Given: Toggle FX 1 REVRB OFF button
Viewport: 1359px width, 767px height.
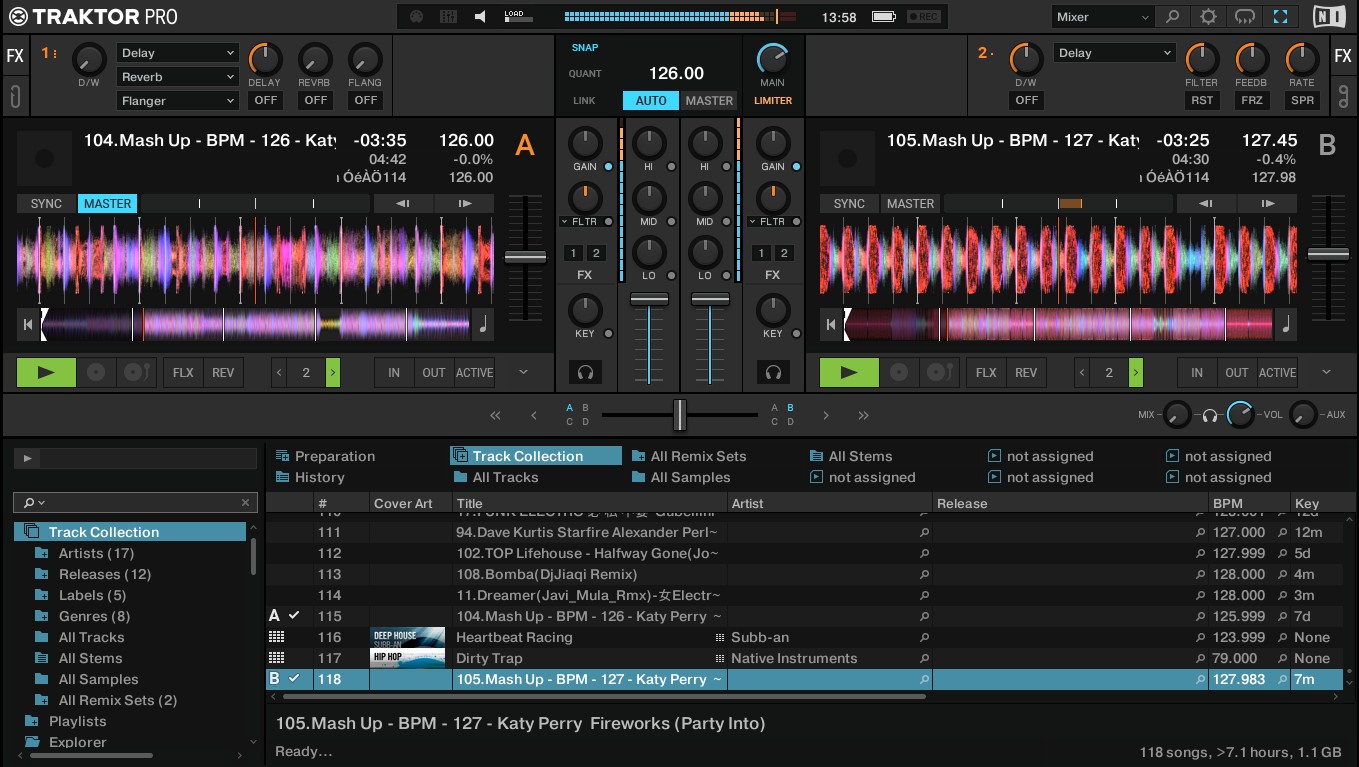Looking at the screenshot, I should [315, 100].
